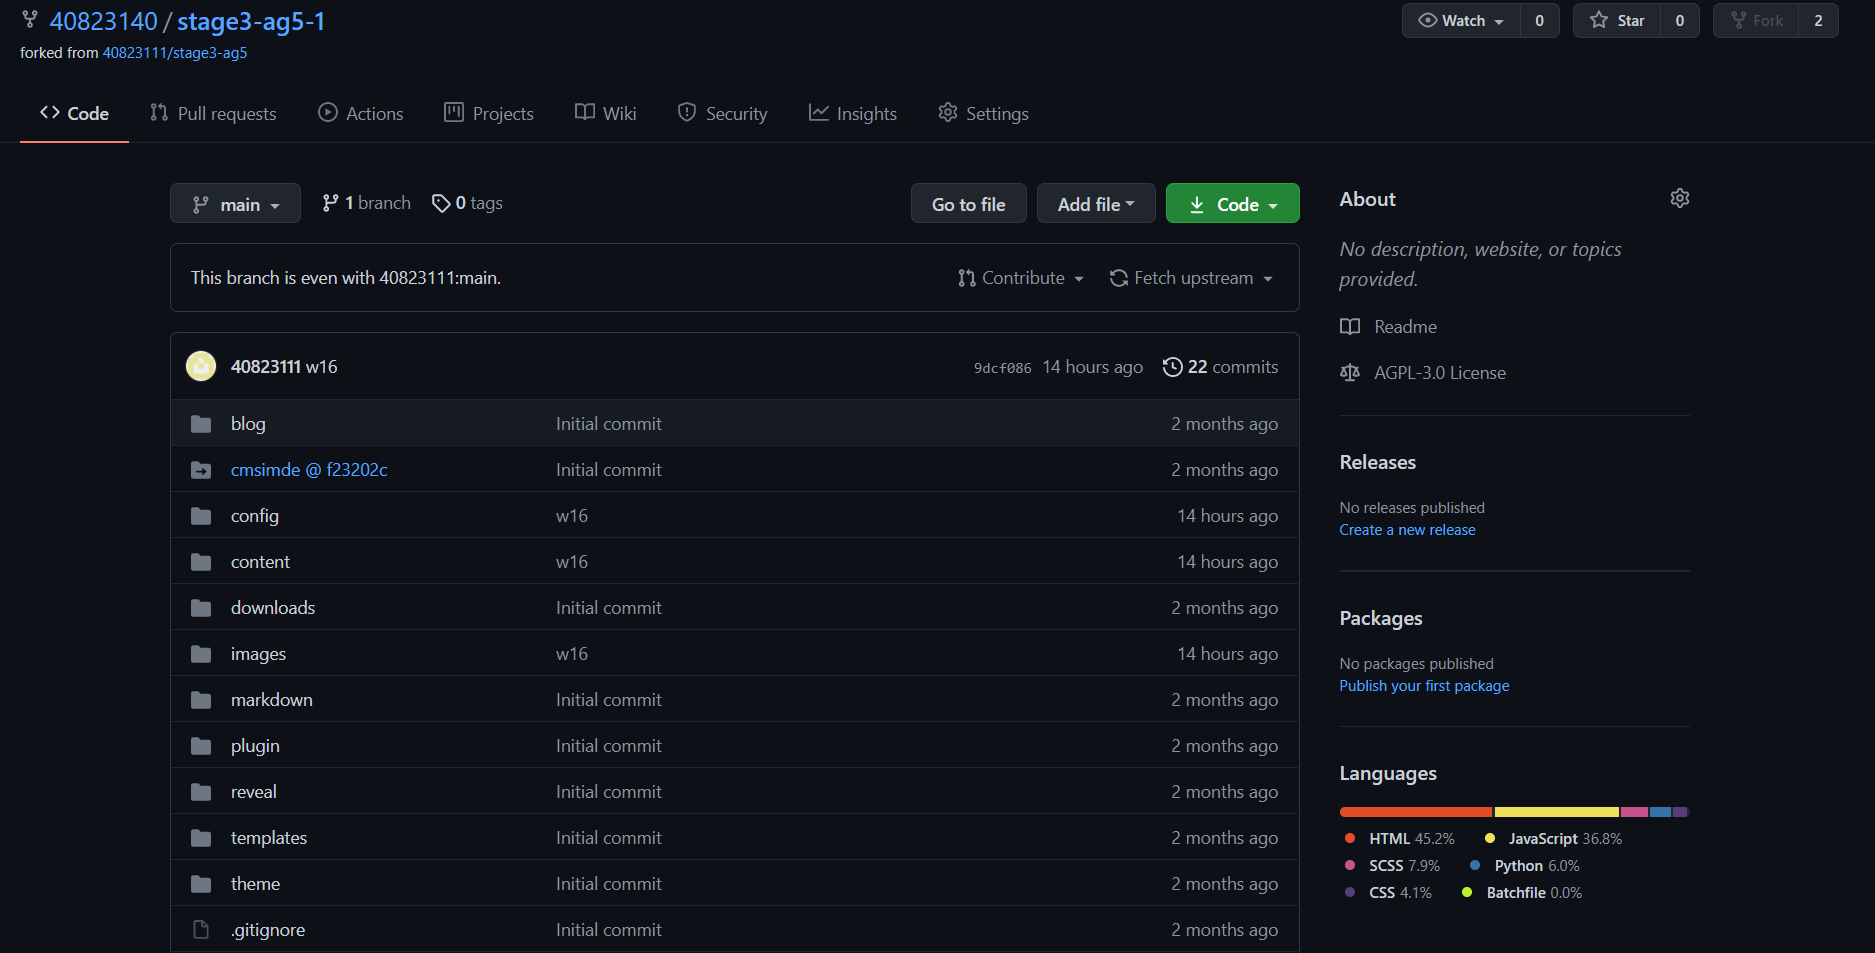Click the Go to file button

coord(969,203)
